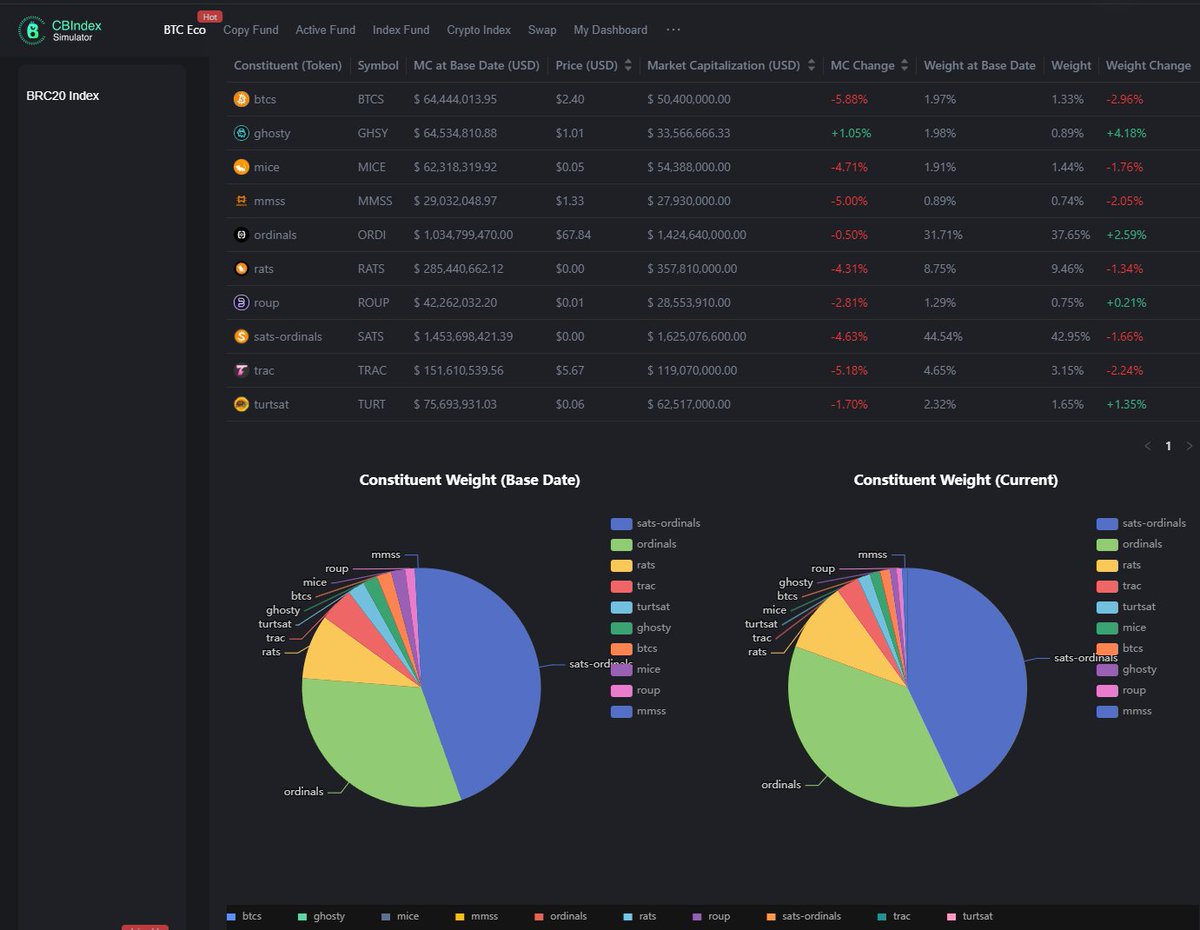Go to next table page arrow
1200x930 pixels.
[x=1189, y=446]
